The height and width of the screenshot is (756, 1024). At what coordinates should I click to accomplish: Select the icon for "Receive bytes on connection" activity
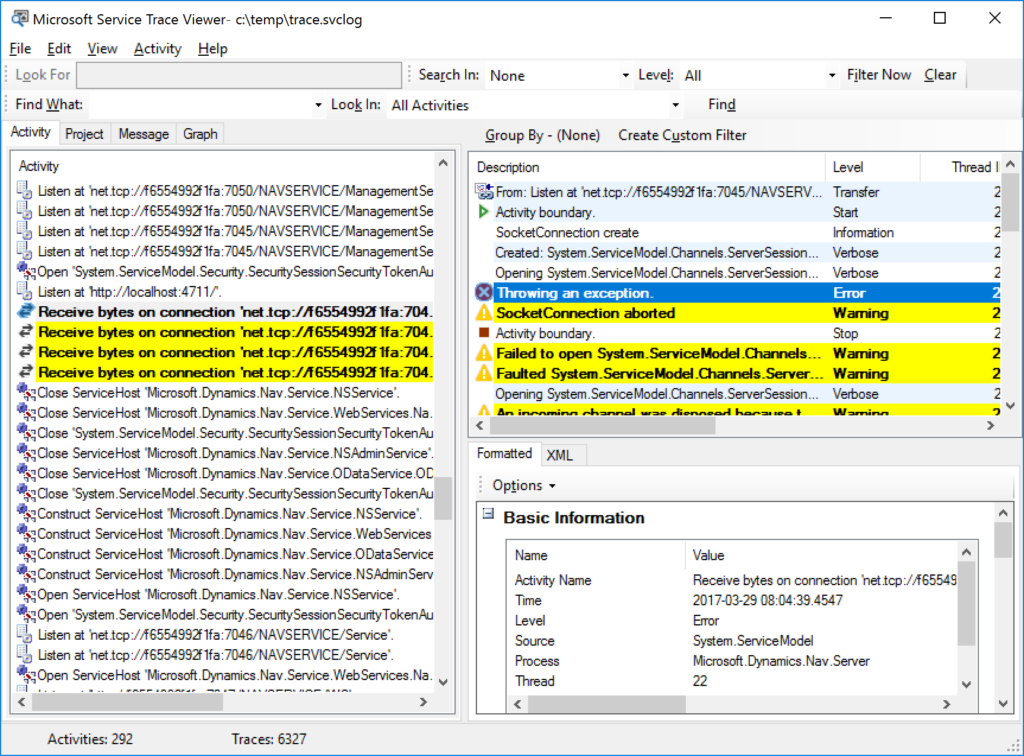point(24,311)
